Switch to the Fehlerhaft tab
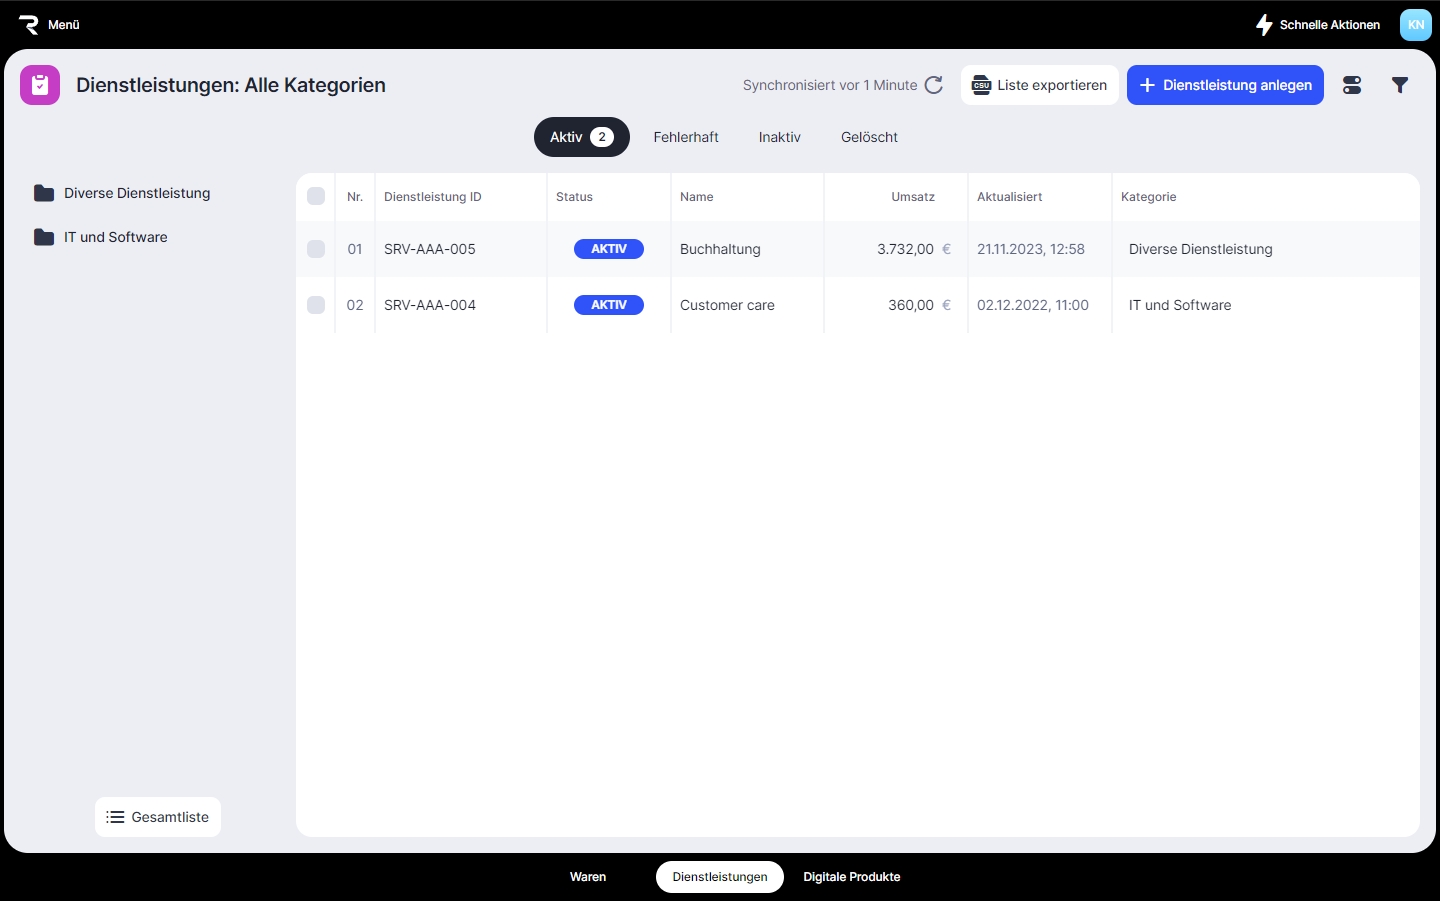Viewport: 1440px width, 901px height. point(686,137)
